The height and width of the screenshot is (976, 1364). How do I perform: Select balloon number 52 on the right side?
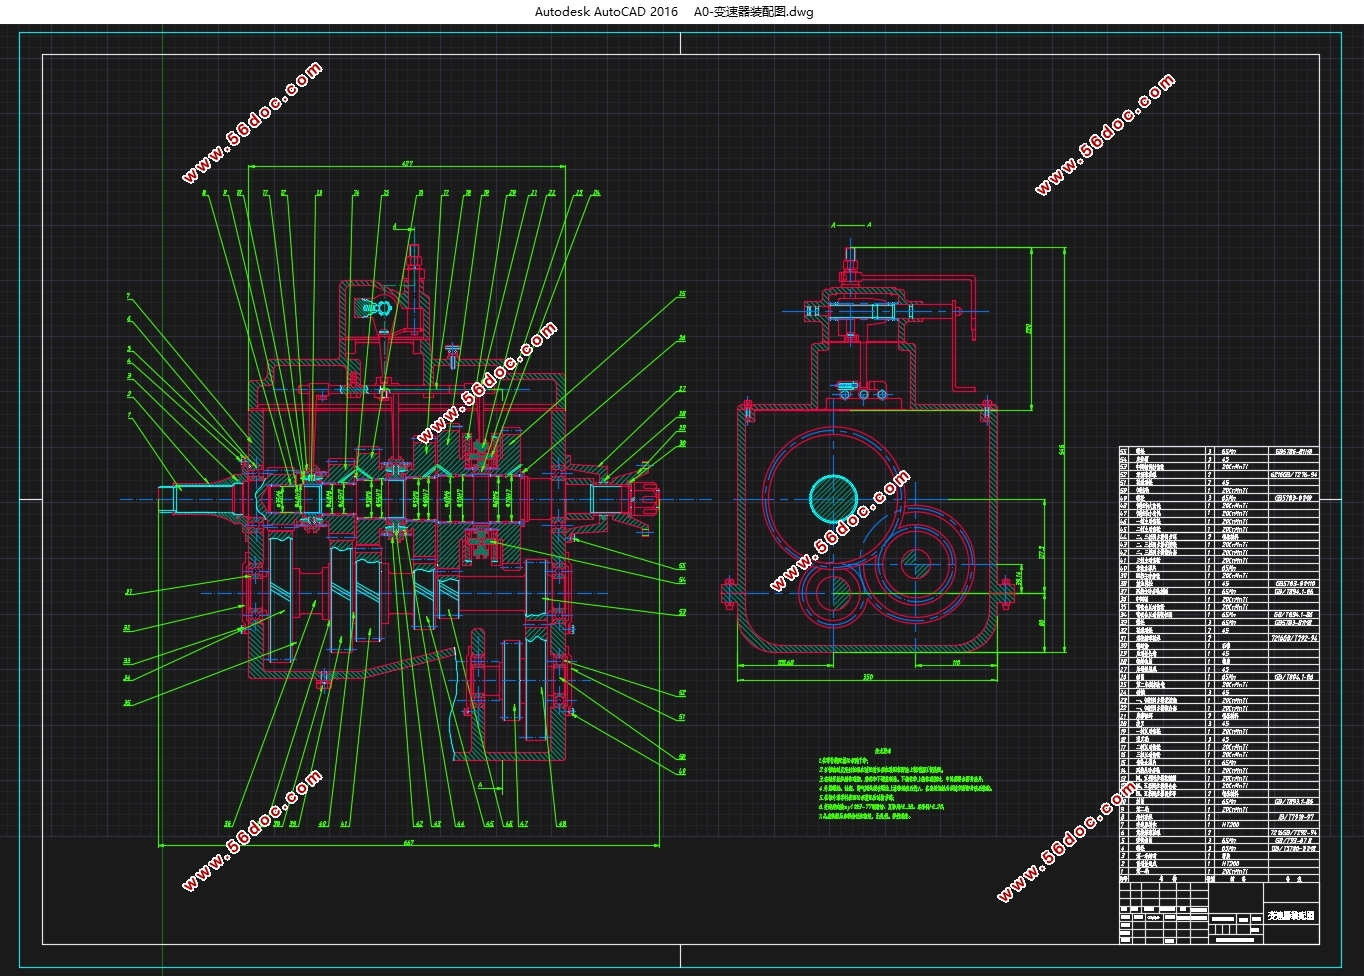click(682, 692)
